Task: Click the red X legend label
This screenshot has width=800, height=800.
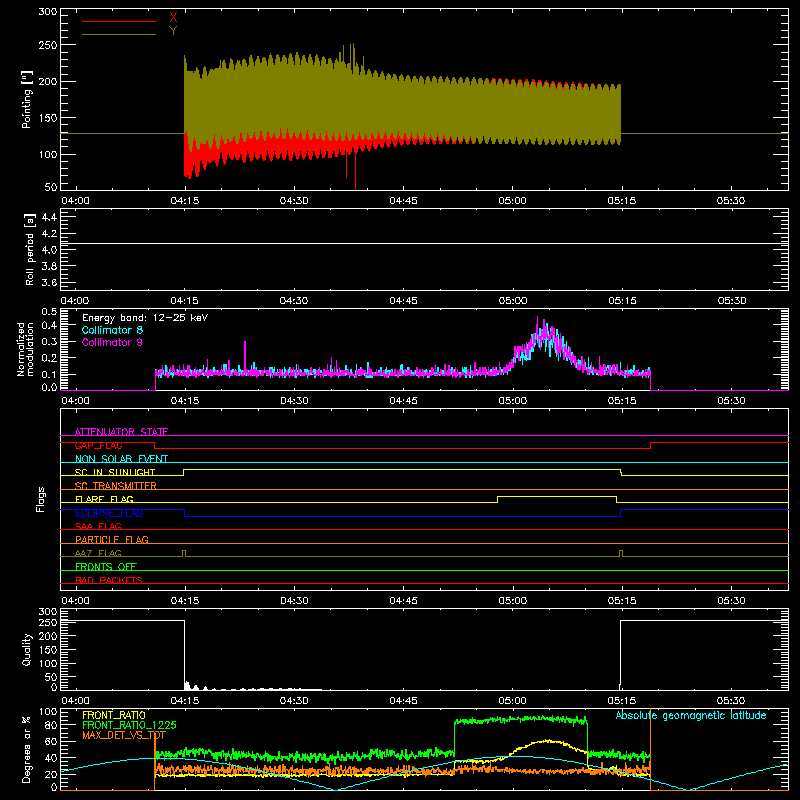Action: click(x=173, y=18)
